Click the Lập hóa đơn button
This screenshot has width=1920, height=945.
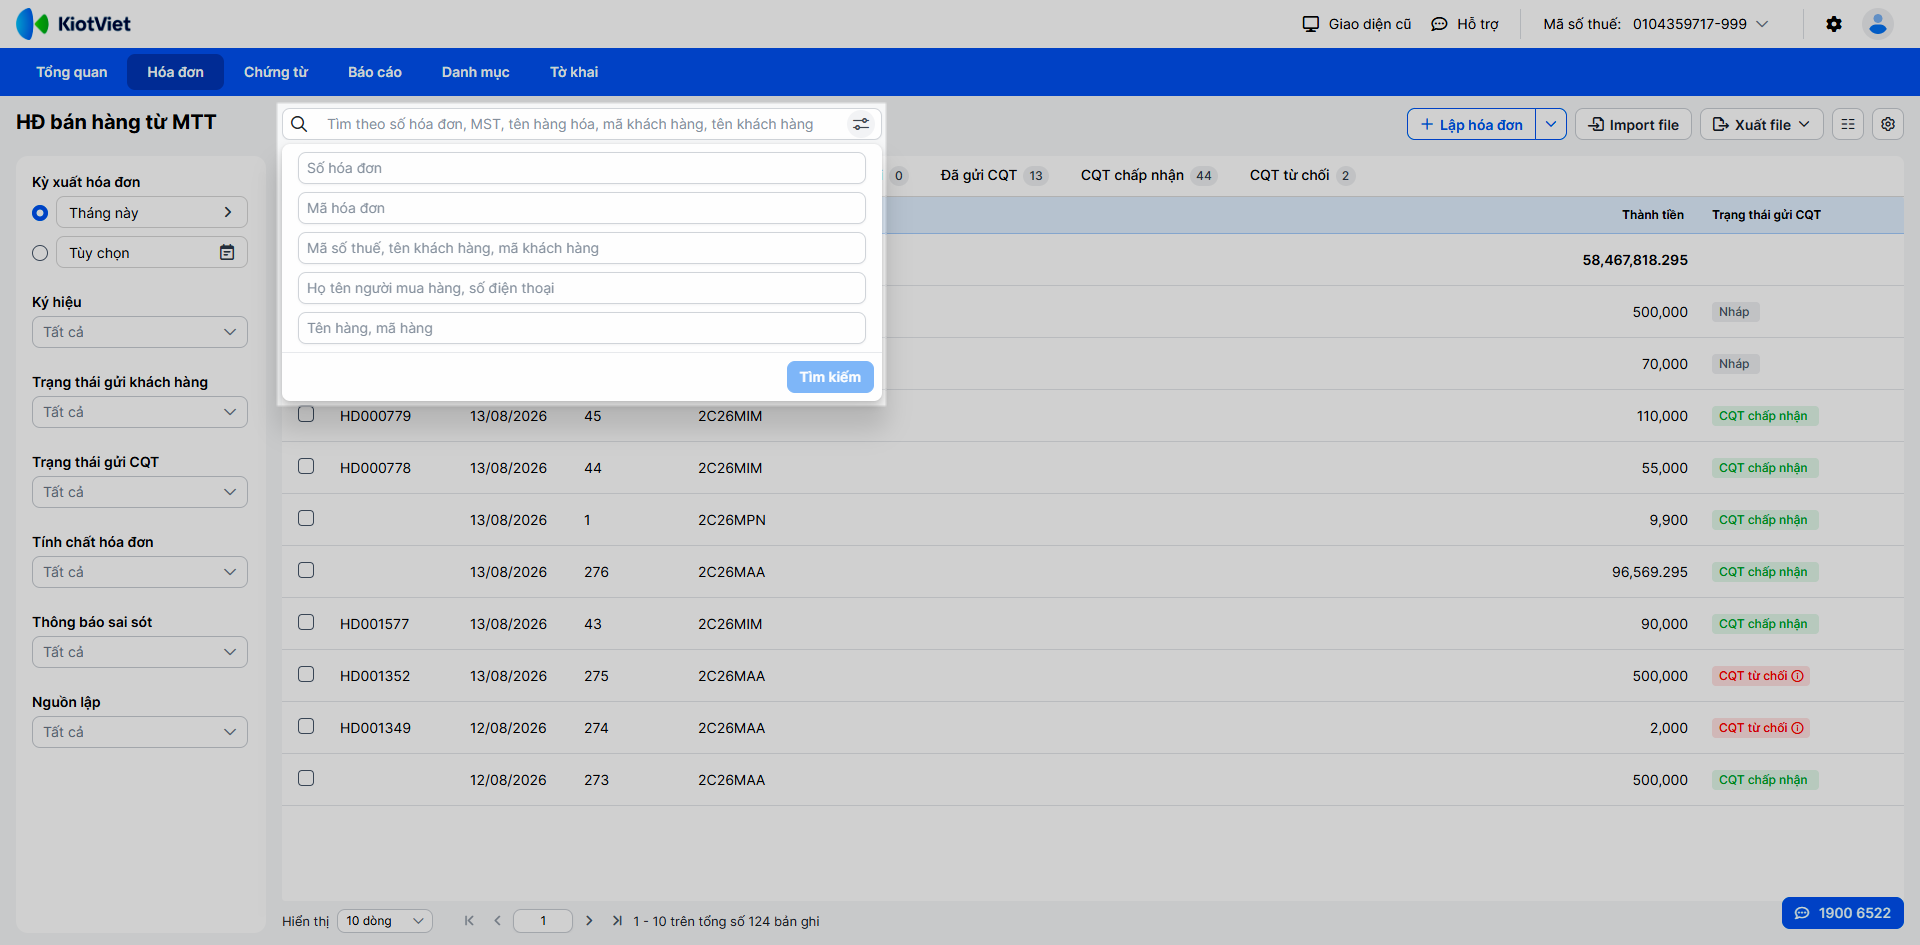pyautogui.click(x=1471, y=124)
